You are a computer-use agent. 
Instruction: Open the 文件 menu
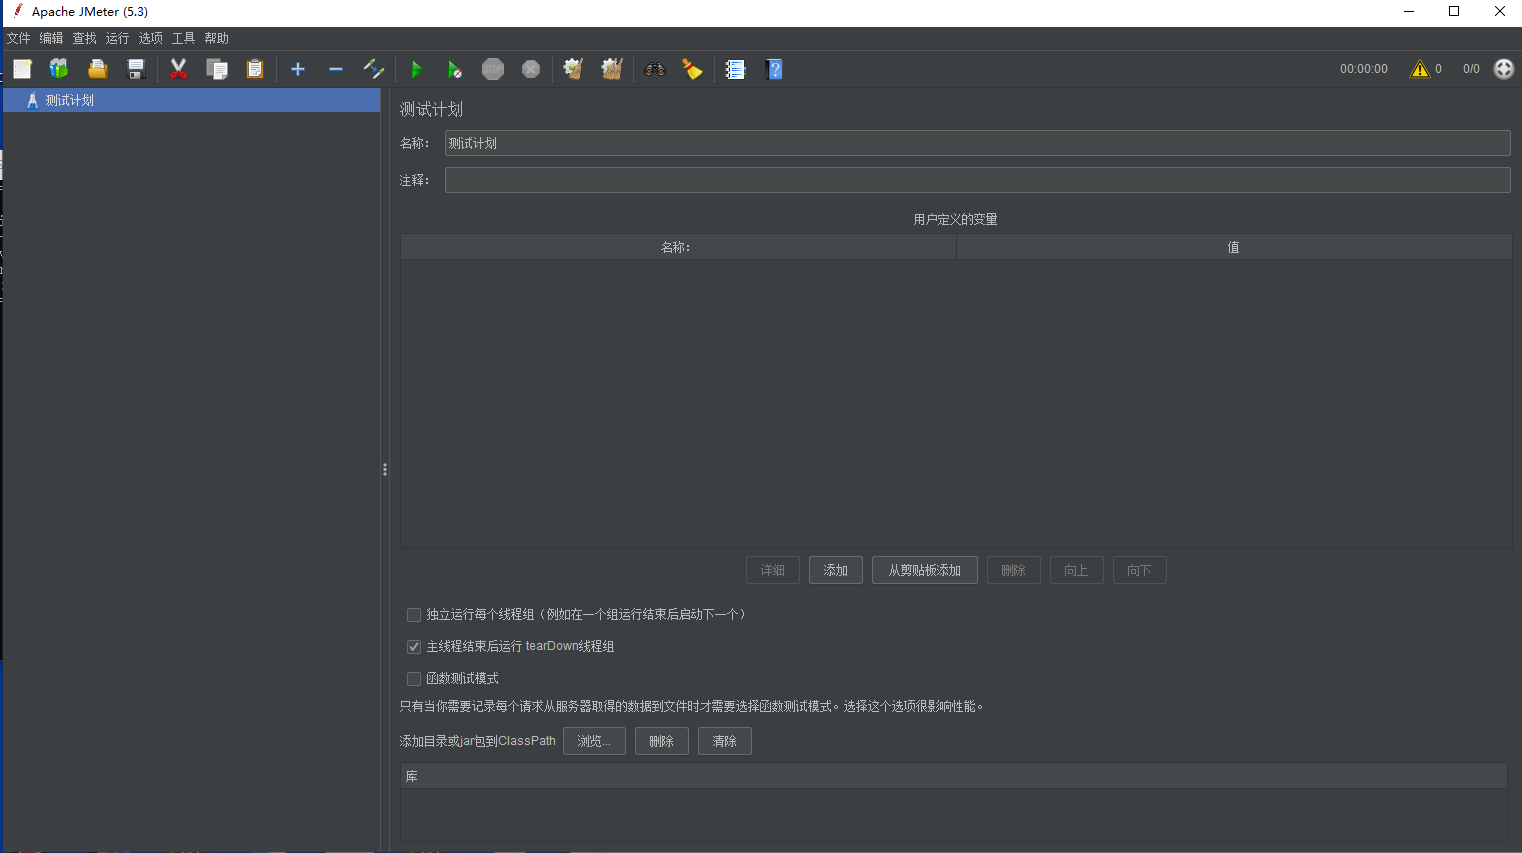click(18, 38)
